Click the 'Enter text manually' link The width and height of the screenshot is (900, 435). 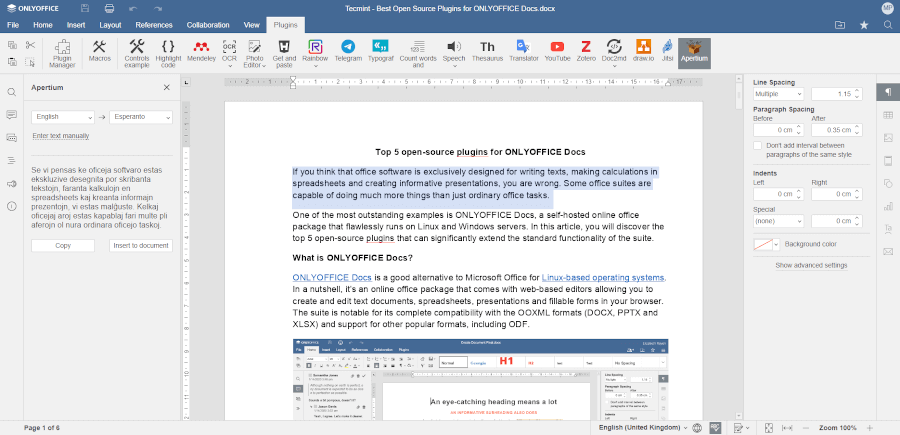[61, 136]
